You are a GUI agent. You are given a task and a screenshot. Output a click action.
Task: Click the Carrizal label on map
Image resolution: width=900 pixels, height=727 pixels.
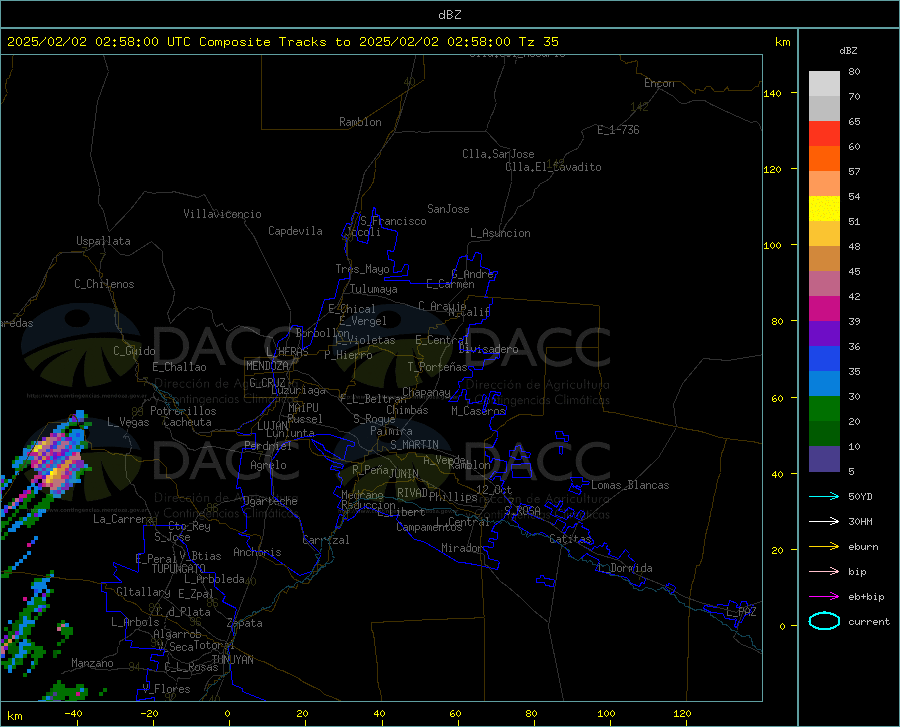pos(326,540)
